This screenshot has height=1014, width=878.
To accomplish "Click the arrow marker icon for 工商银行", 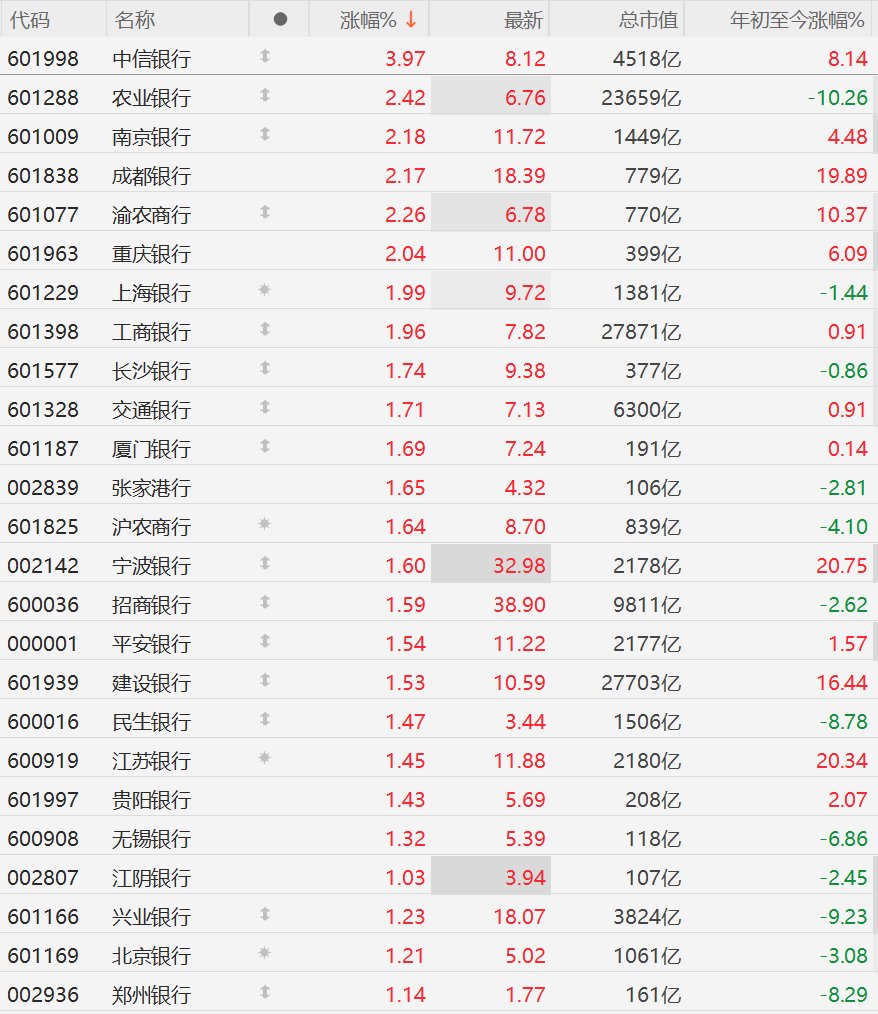I will [265, 329].
